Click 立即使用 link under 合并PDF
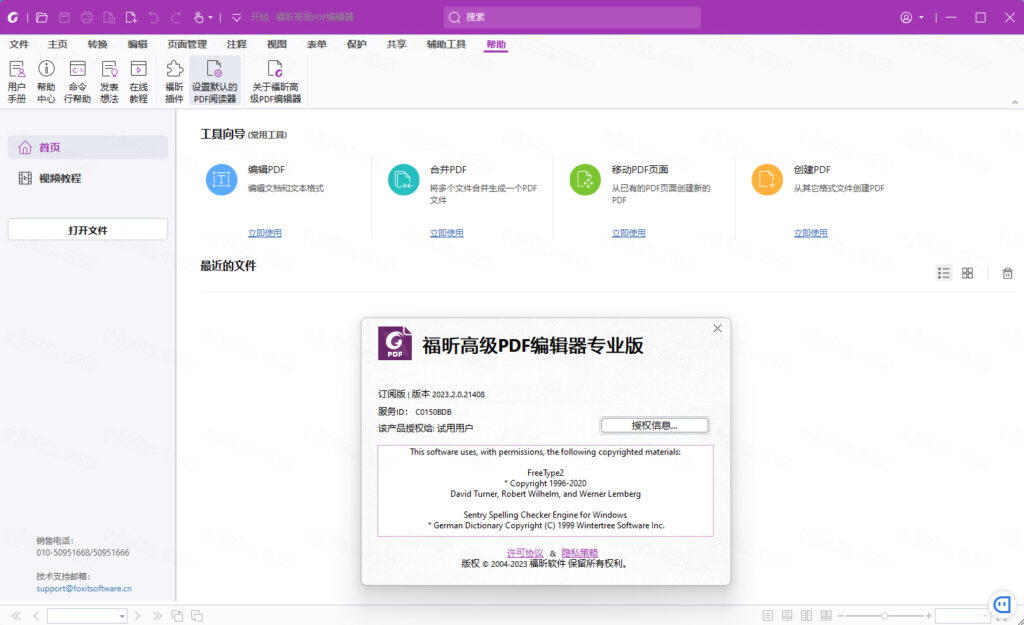This screenshot has width=1024, height=625. point(447,233)
